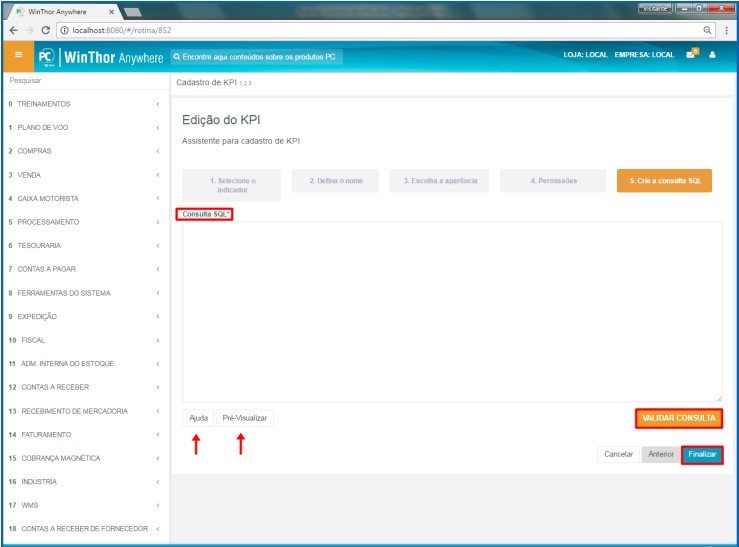The height and width of the screenshot is (547, 739).
Task: Click the VALIDAR CONSULTA button
Action: (x=679, y=418)
